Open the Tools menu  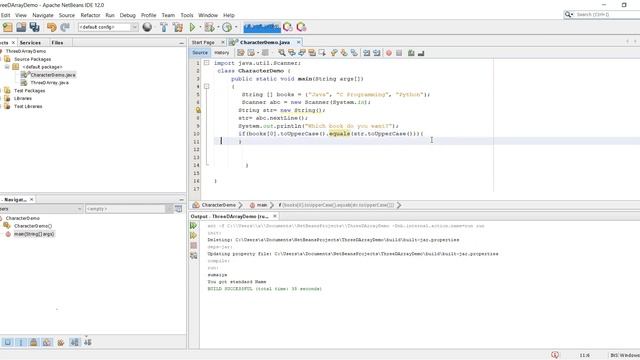click(187, 15)
